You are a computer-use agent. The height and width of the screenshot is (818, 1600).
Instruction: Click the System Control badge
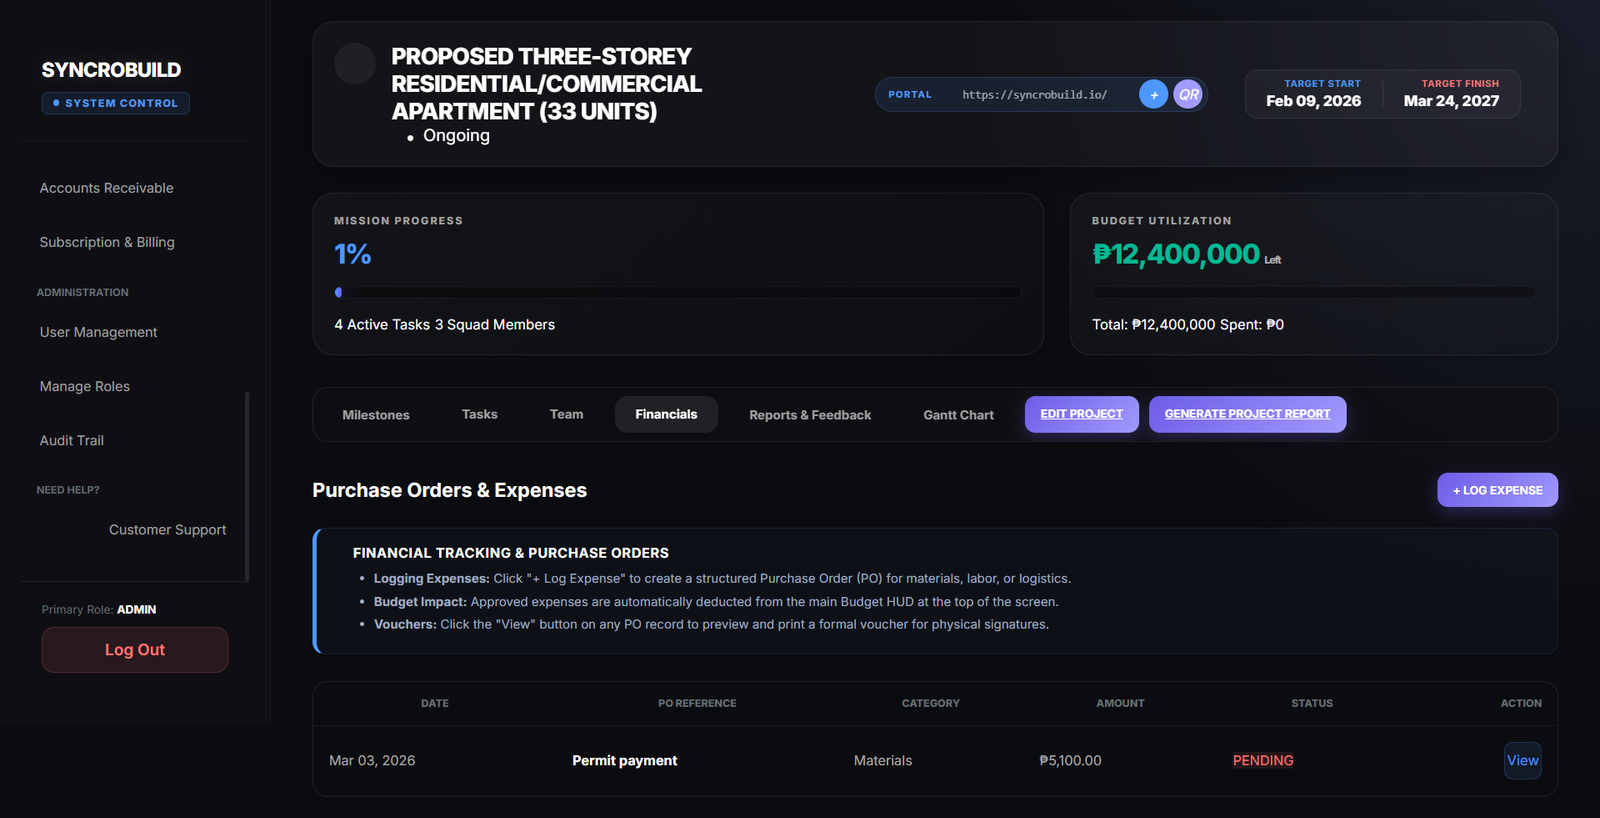(116, 103)
